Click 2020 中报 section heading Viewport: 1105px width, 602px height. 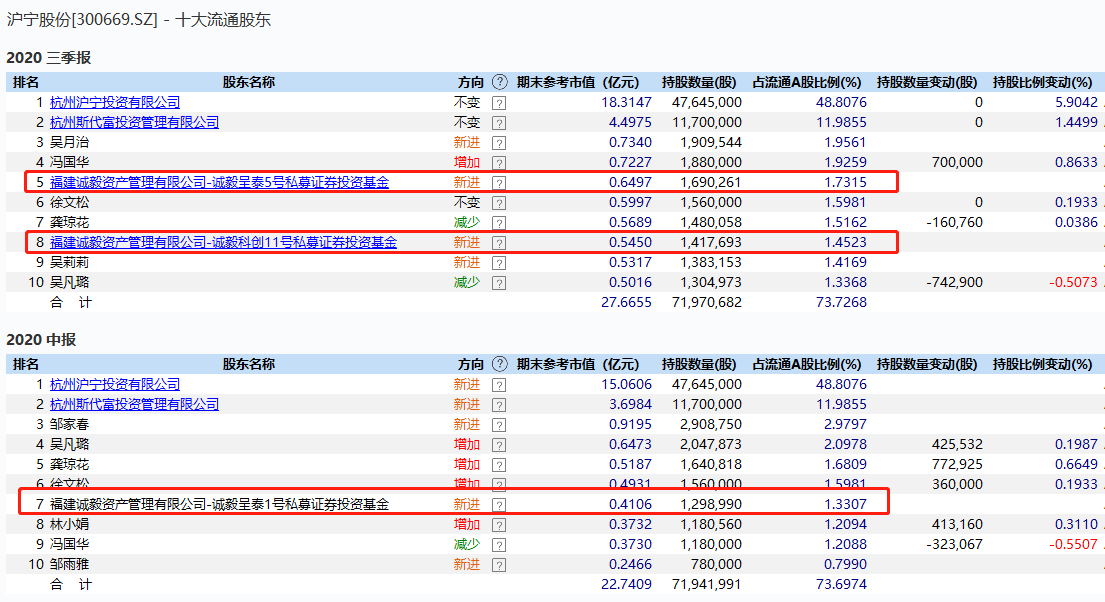[41, 339]
